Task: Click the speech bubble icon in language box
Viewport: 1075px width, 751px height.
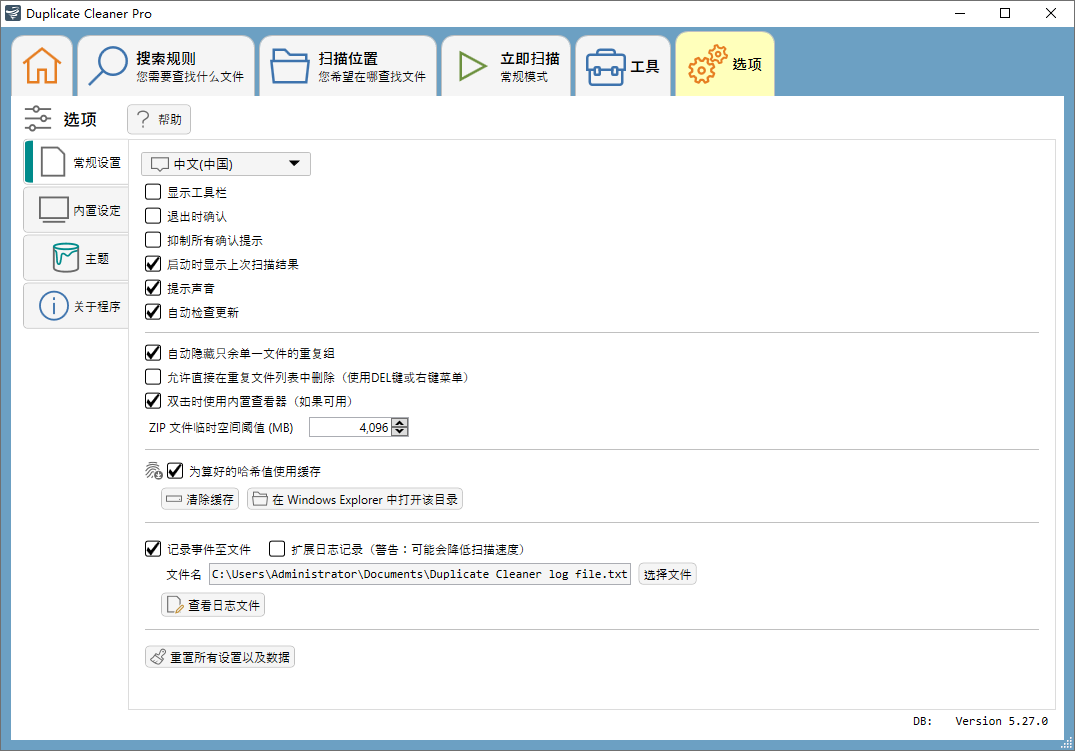Action: (160, 164)
